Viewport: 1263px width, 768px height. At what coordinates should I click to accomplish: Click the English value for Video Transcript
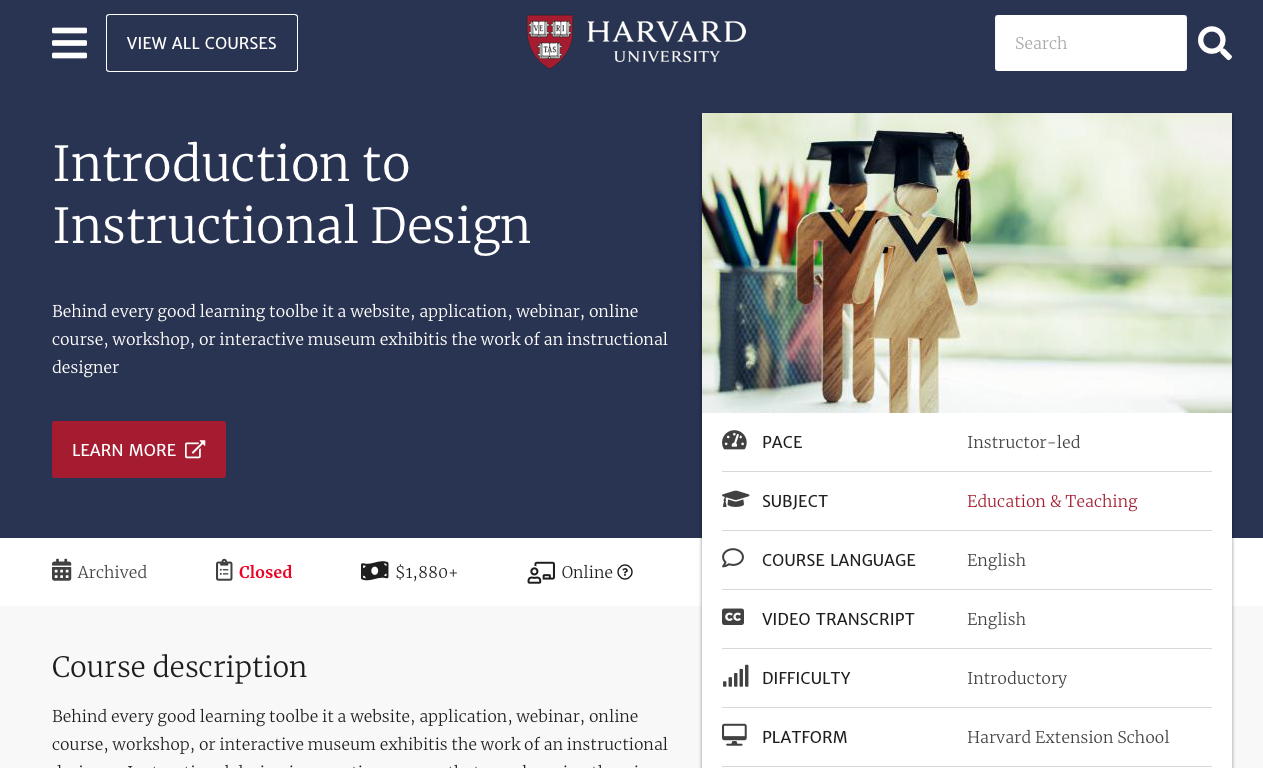pyautogui.click(x=996, y=619)
